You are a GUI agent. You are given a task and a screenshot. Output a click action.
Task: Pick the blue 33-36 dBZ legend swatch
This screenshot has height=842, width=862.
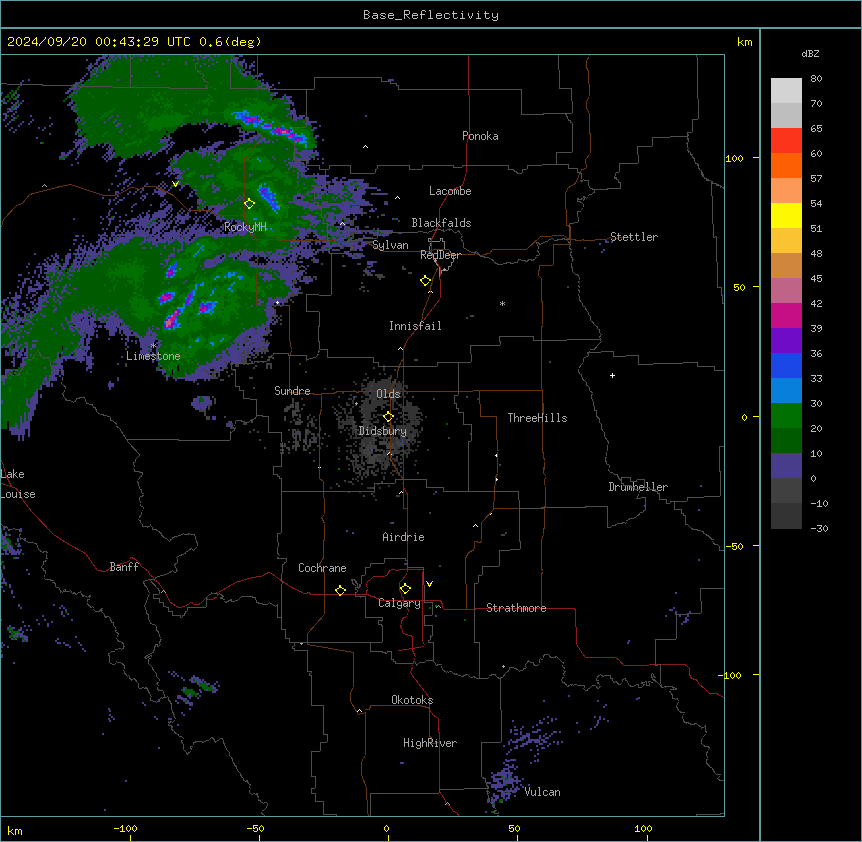(786, 365)
